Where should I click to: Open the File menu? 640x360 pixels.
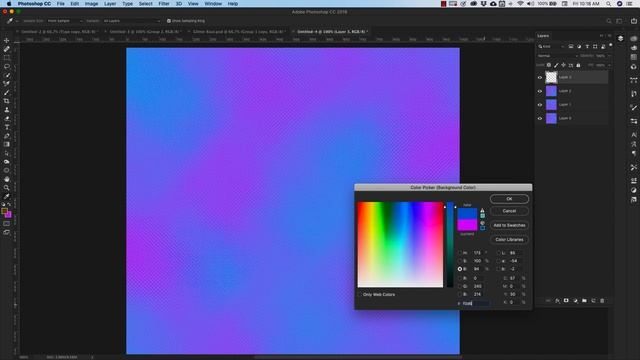[60, 4]
